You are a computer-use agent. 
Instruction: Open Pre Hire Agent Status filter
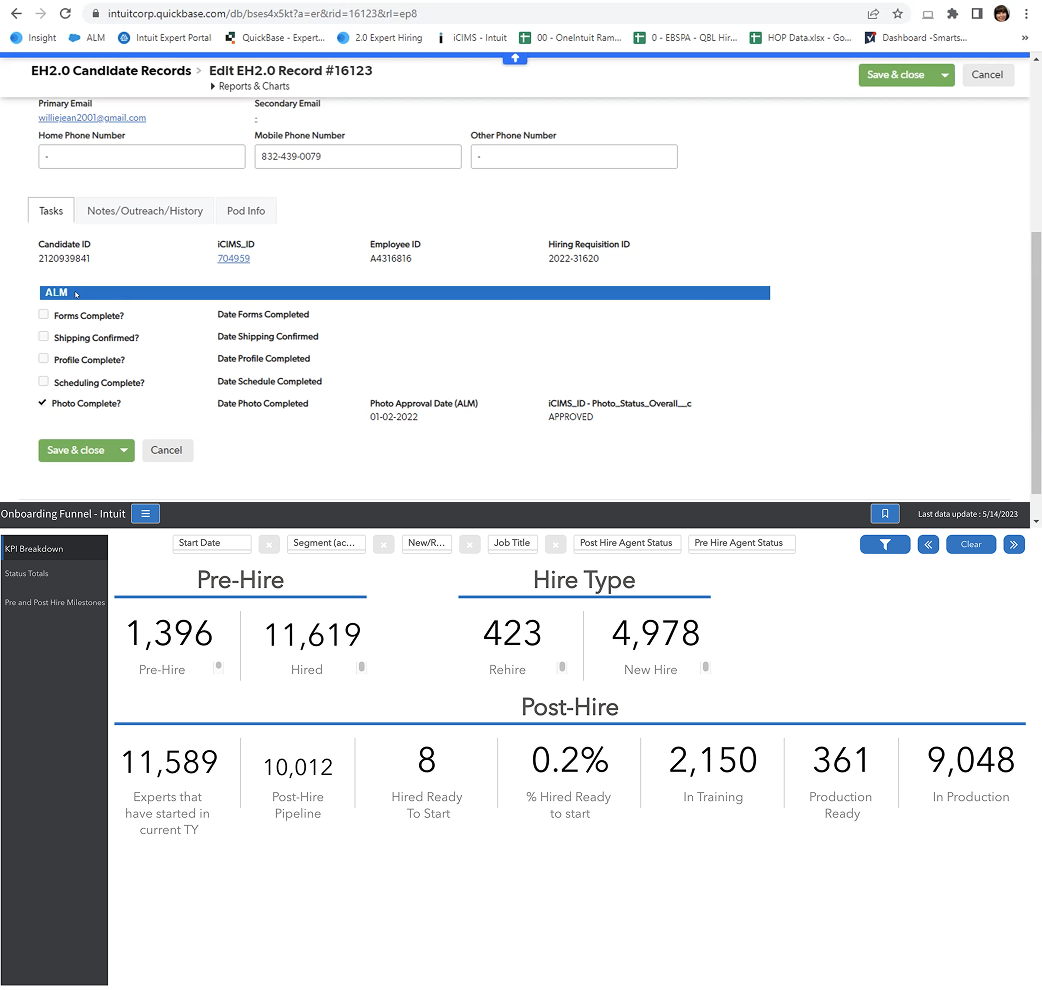tap(742, 544)
